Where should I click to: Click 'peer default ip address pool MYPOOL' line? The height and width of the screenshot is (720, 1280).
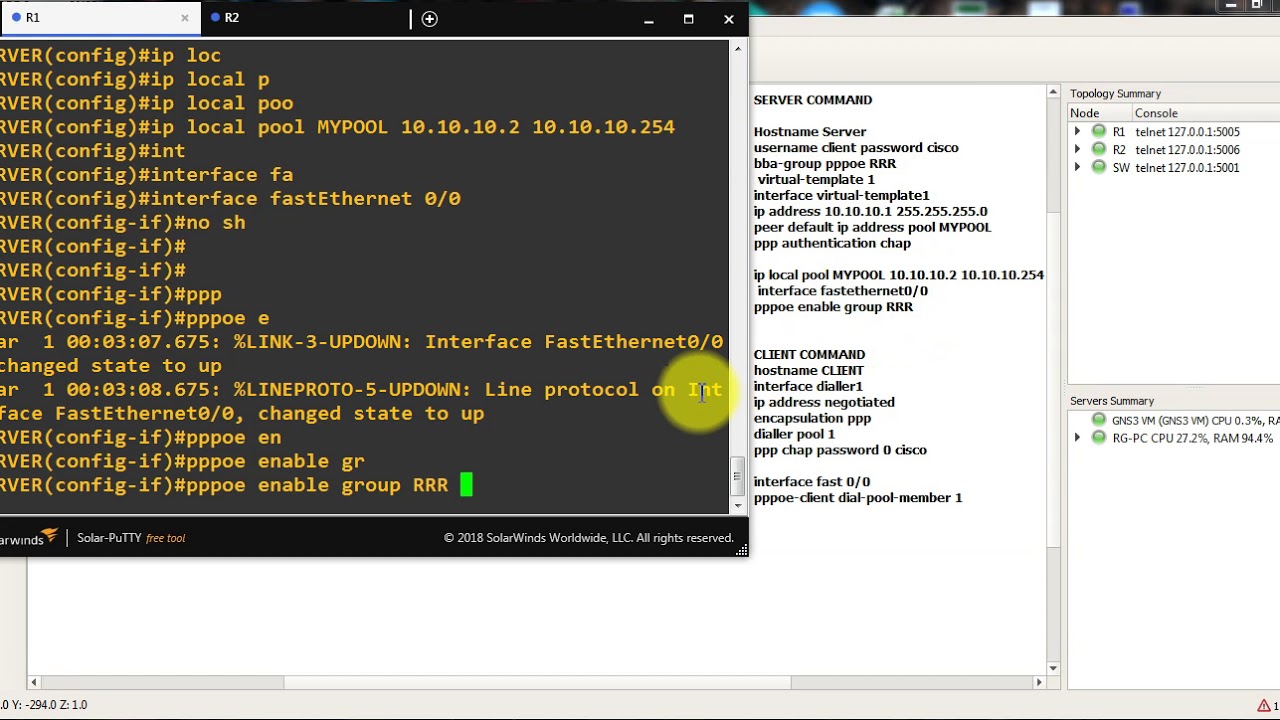872,227
